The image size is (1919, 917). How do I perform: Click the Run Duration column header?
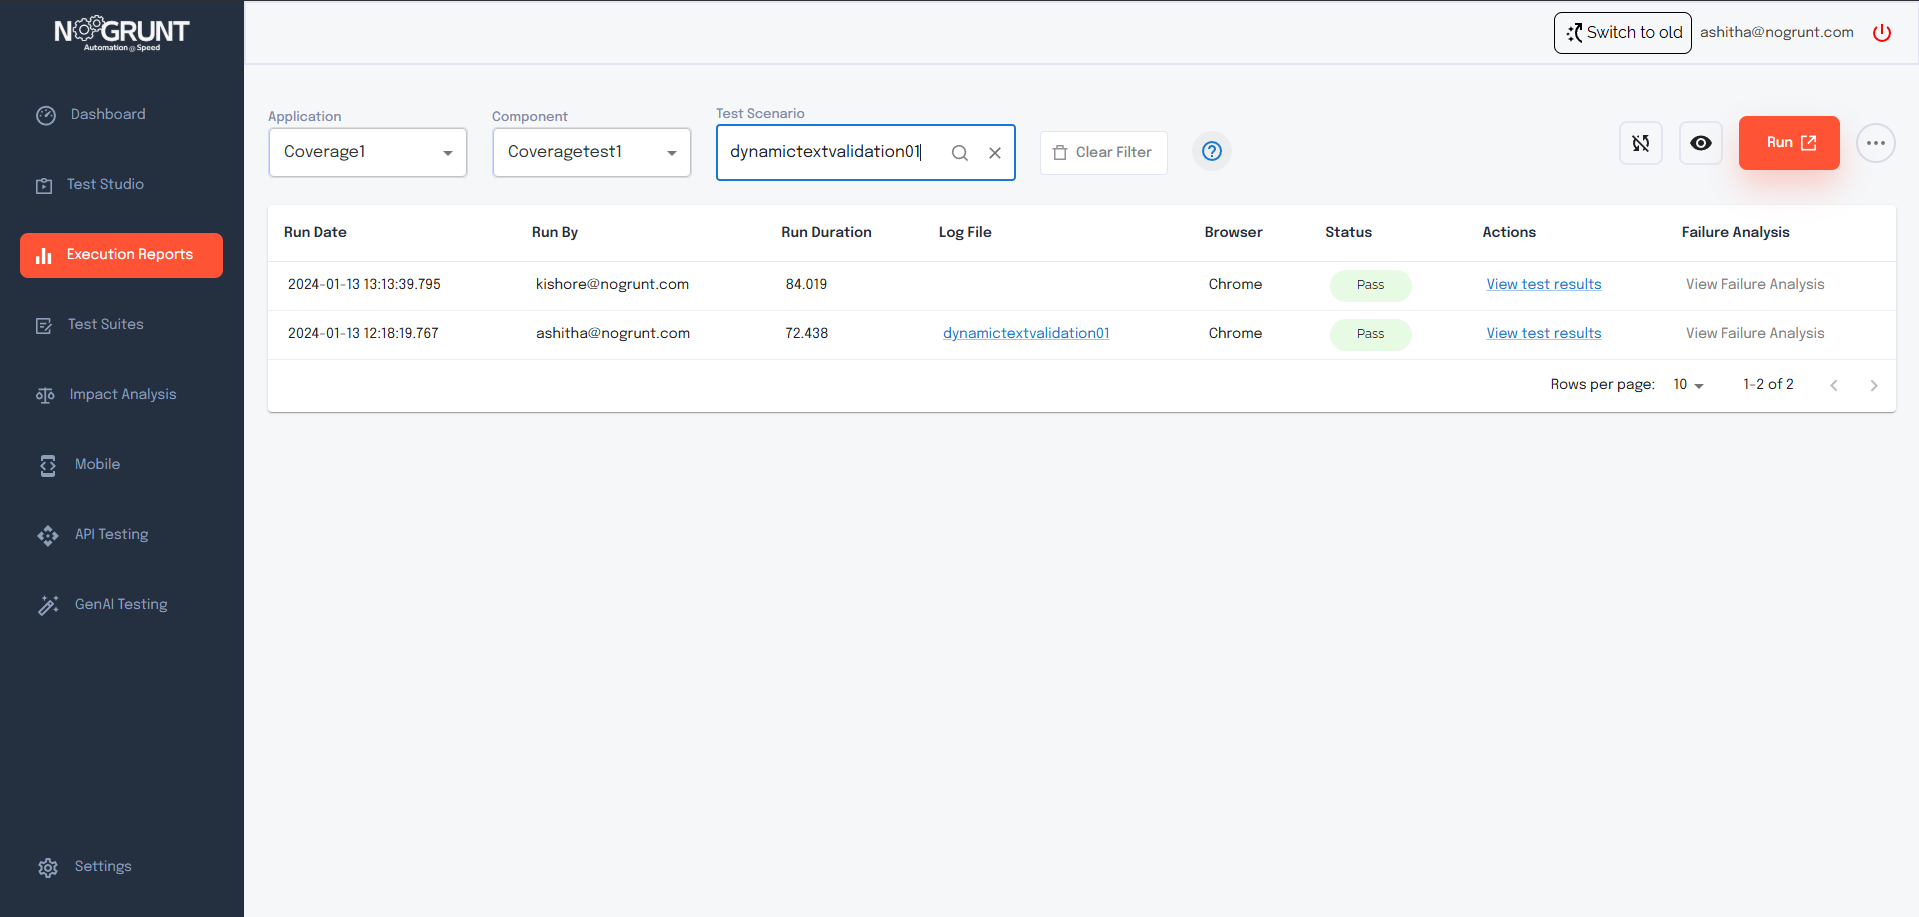pyautogui.click(x=827, y=233)
